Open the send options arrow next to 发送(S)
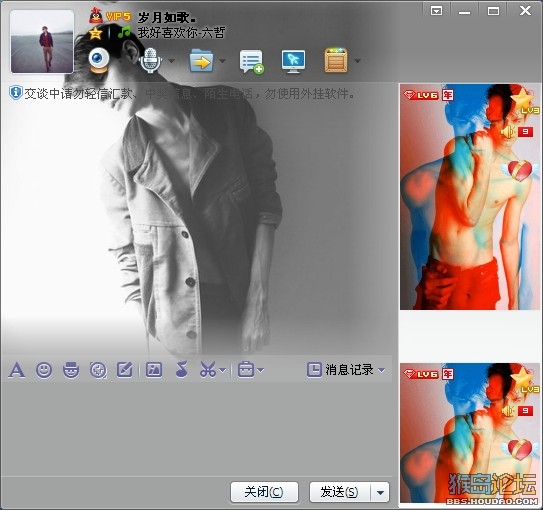This screenshot has height=510, width=543. (380, 492)
